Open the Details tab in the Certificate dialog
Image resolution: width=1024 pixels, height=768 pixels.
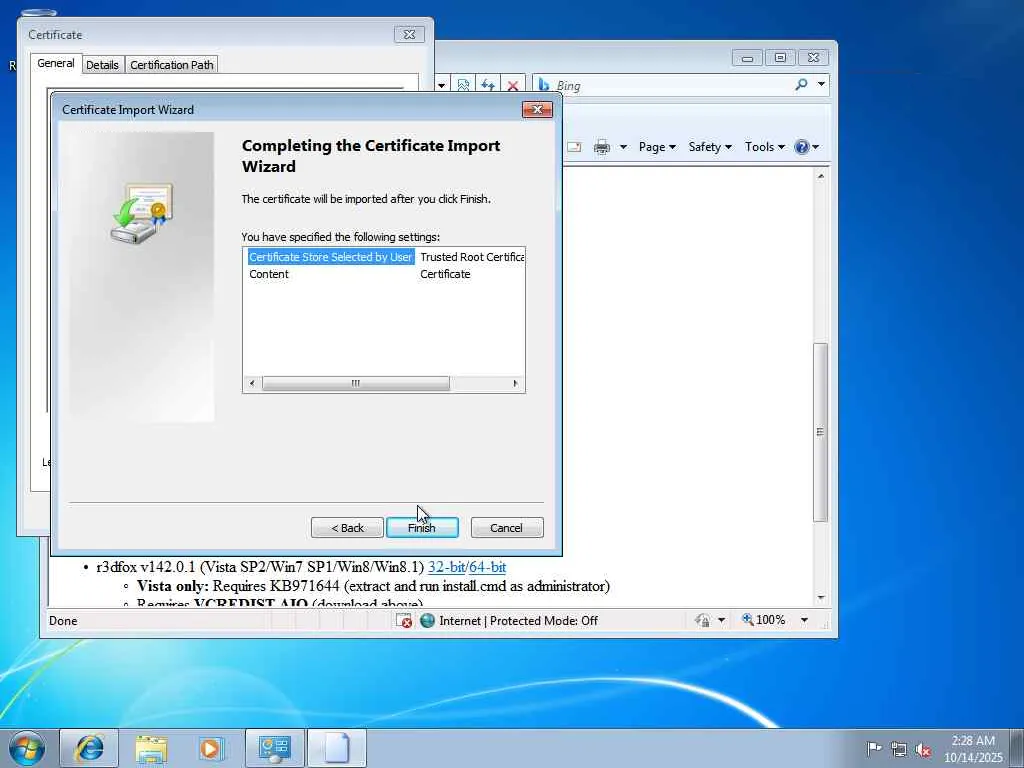[103, 65]
